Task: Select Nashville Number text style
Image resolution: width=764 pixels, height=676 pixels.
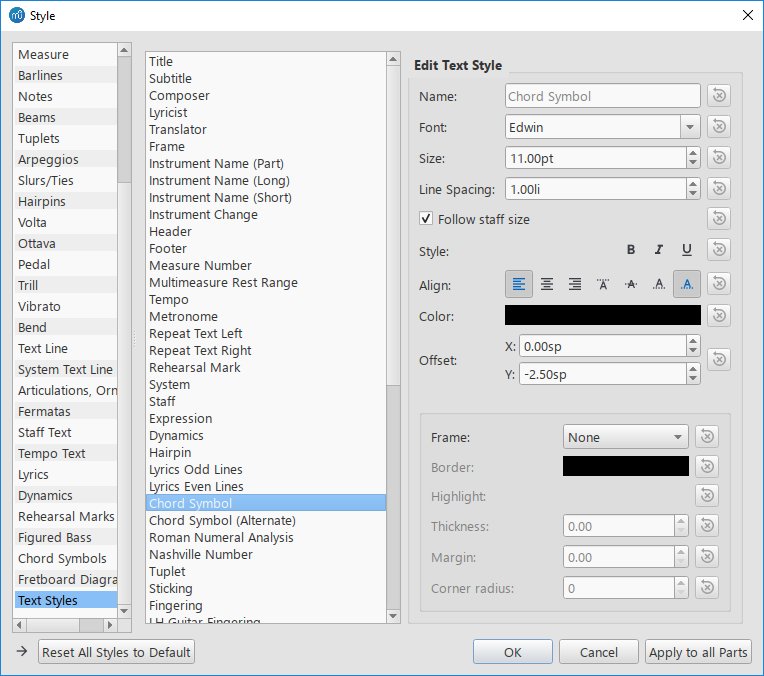Action: pyautogui.click(x=266, y=555)
